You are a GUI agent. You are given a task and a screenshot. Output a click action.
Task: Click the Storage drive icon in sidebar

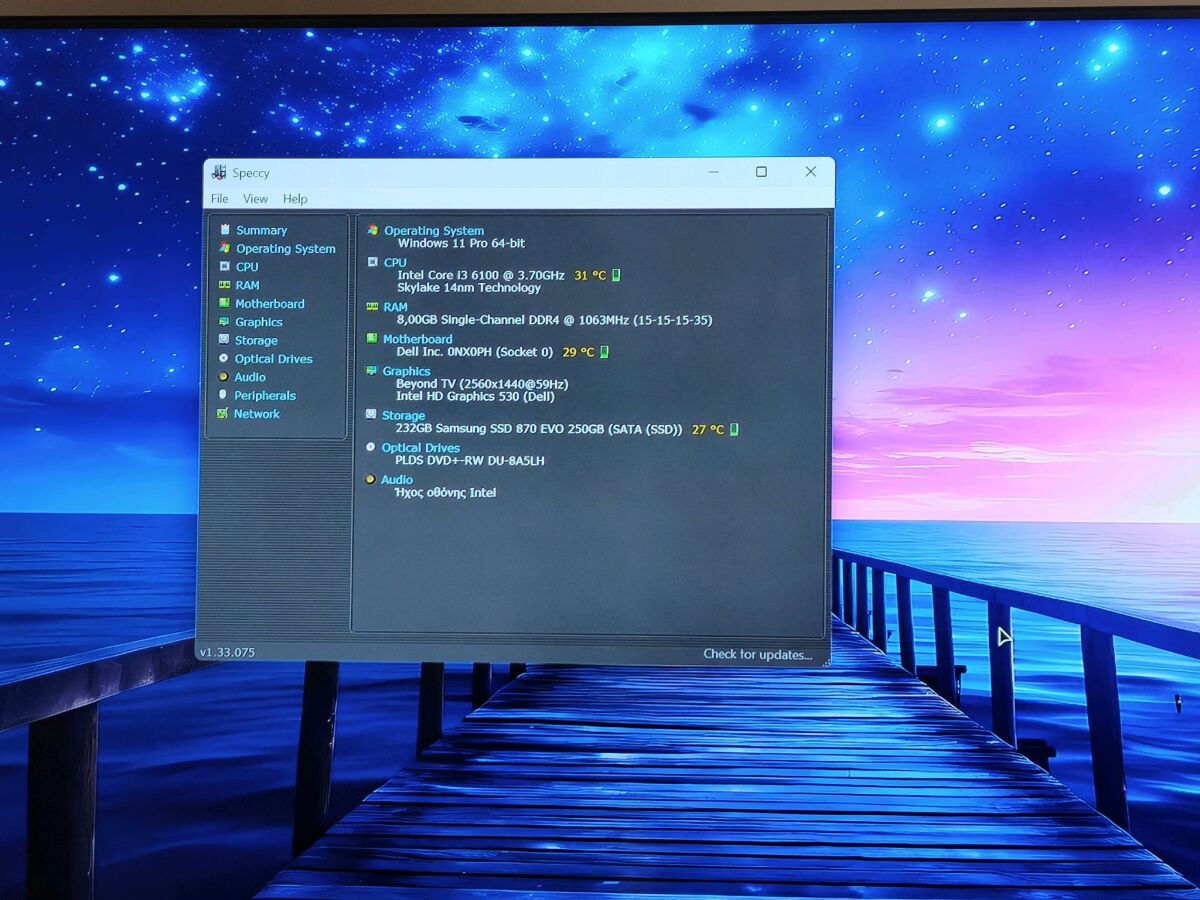pyautogui.click(x=224, y=340)
